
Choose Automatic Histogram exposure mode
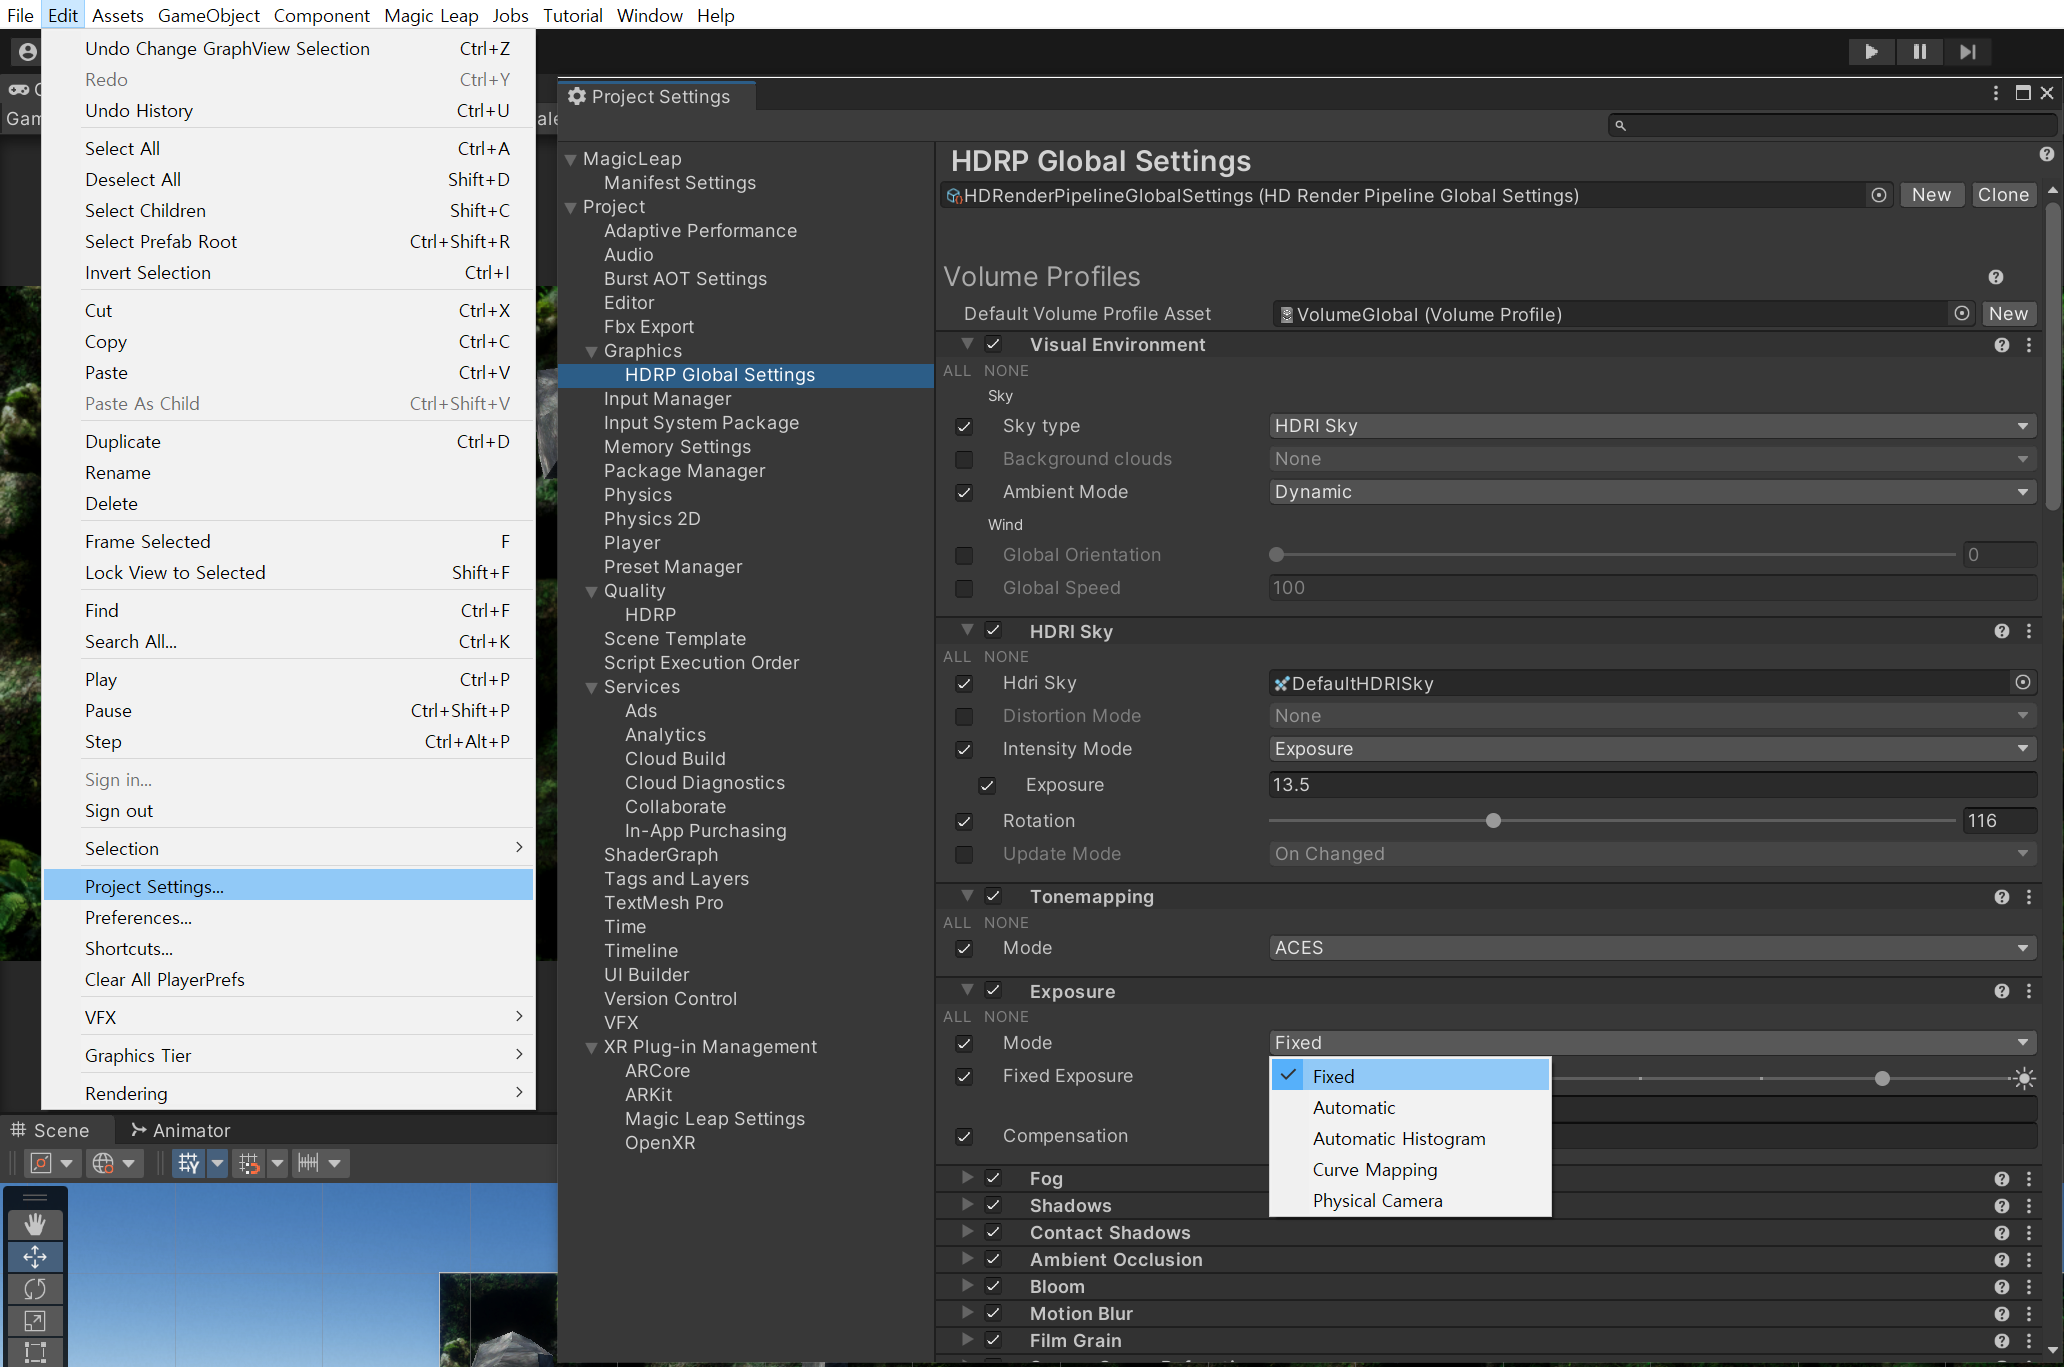(x=1398, y=1139)
